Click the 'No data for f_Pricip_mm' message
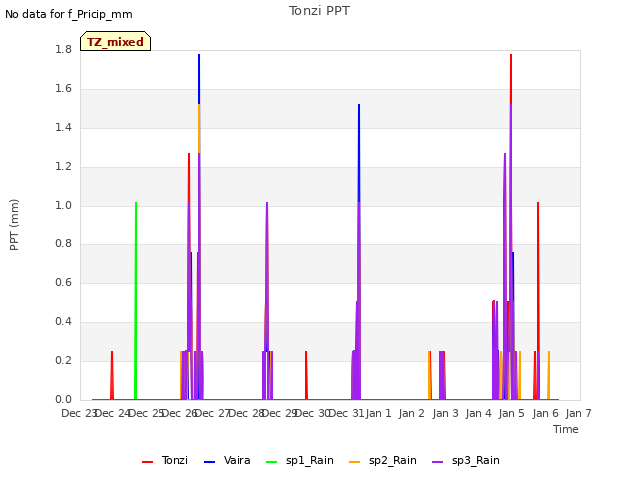This screenshot has width=640, height=480. (x=69, y=14)
